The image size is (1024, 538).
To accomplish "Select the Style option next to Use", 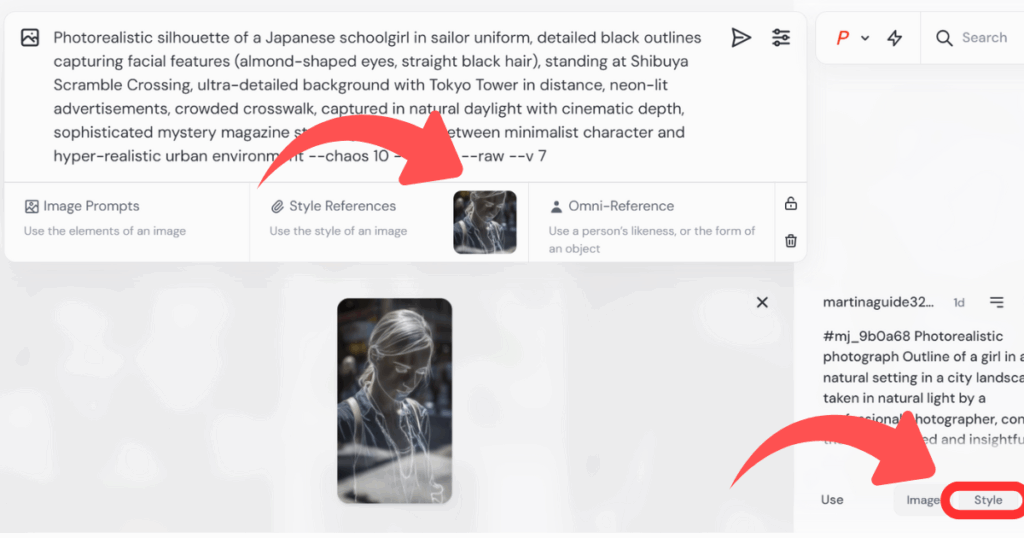I will coord(987,500).
